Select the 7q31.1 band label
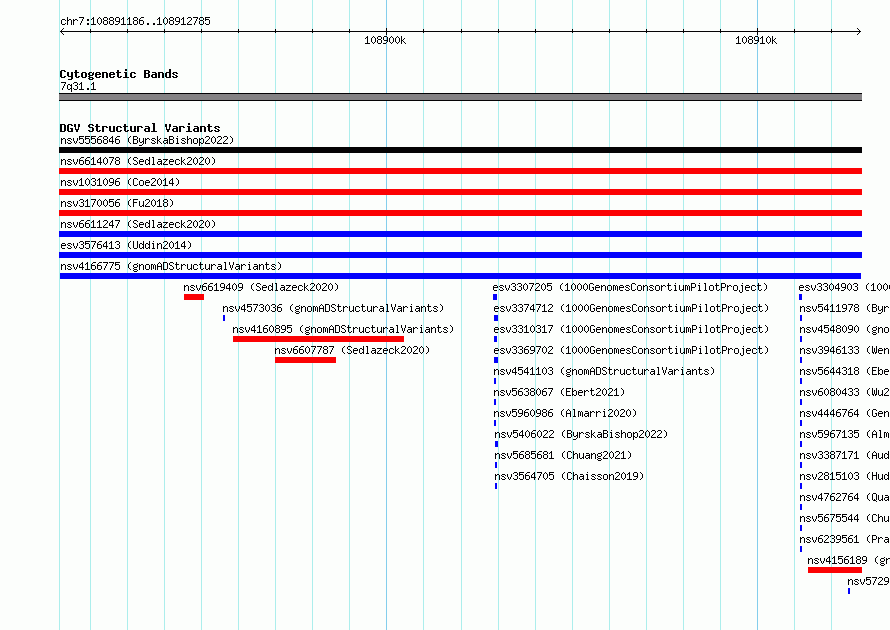The height and width of the screenshot is (630, 890). (x=78, y=86)
